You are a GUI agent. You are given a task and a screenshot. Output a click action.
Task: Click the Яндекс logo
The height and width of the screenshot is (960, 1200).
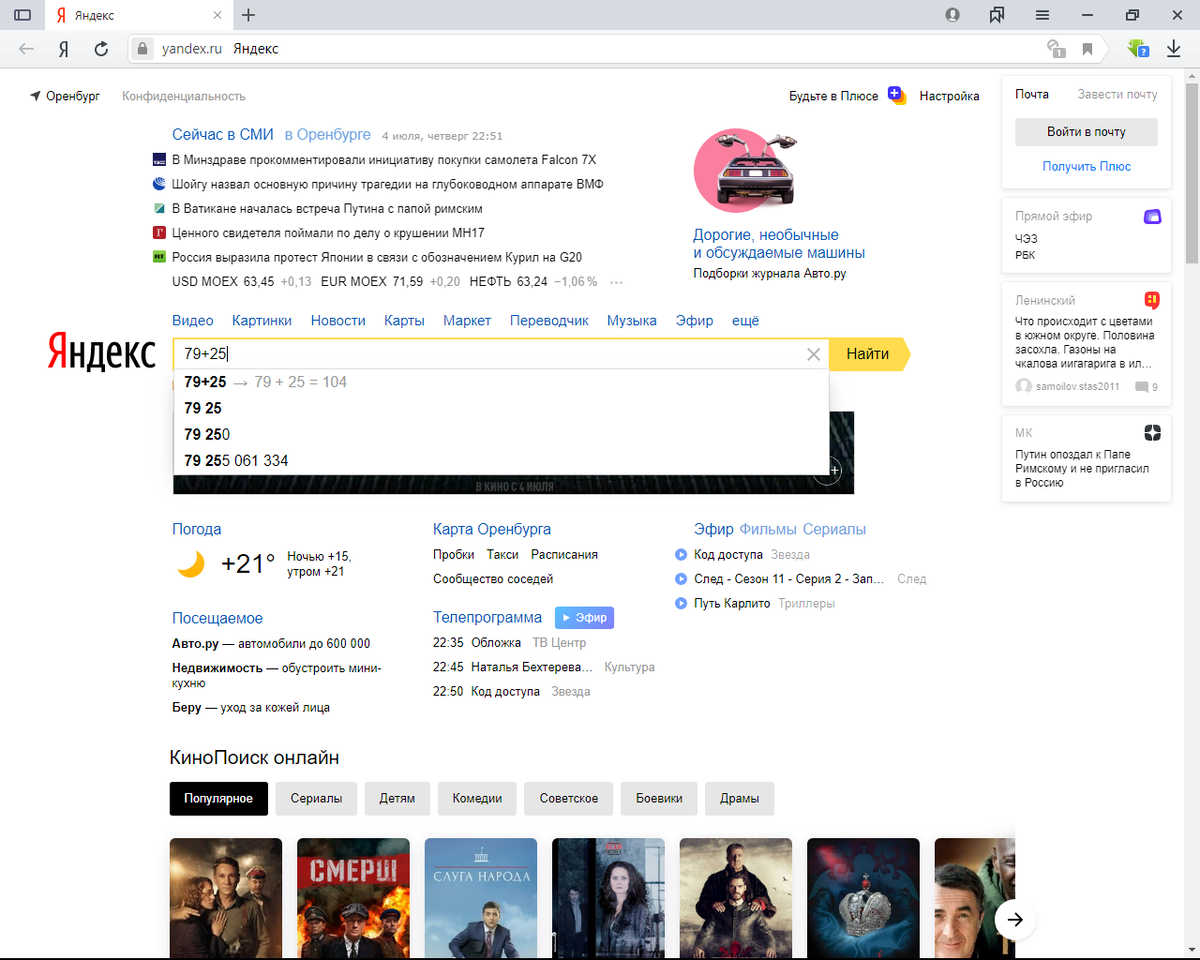click(x=102, y=354)
